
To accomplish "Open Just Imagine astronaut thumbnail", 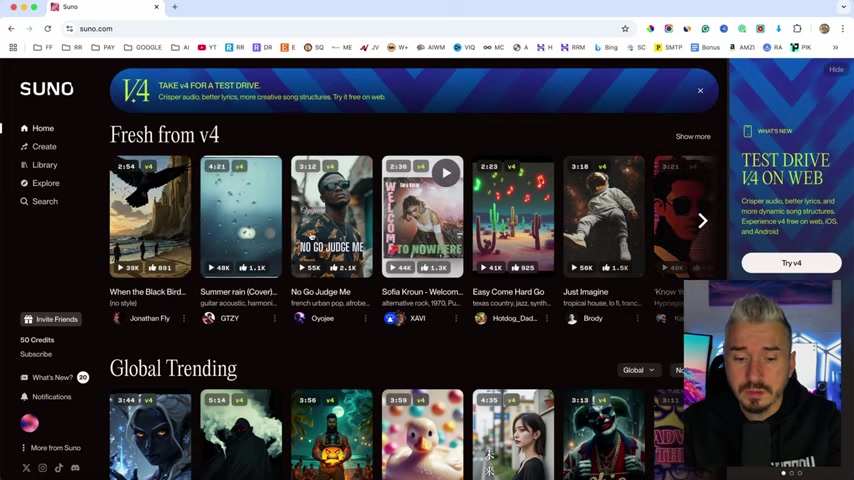I will pos(604,217).
